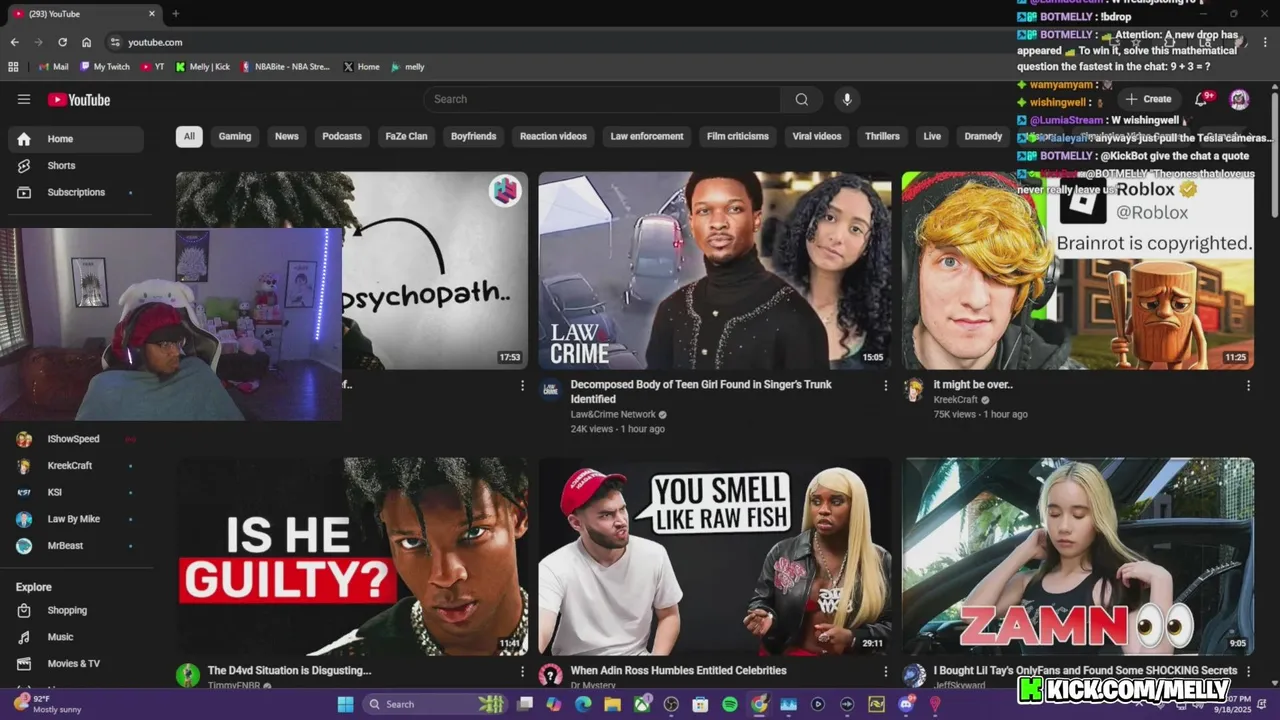Open the YT bookmark
Screen dimensions: 1280x720
[x=153, y=67]
